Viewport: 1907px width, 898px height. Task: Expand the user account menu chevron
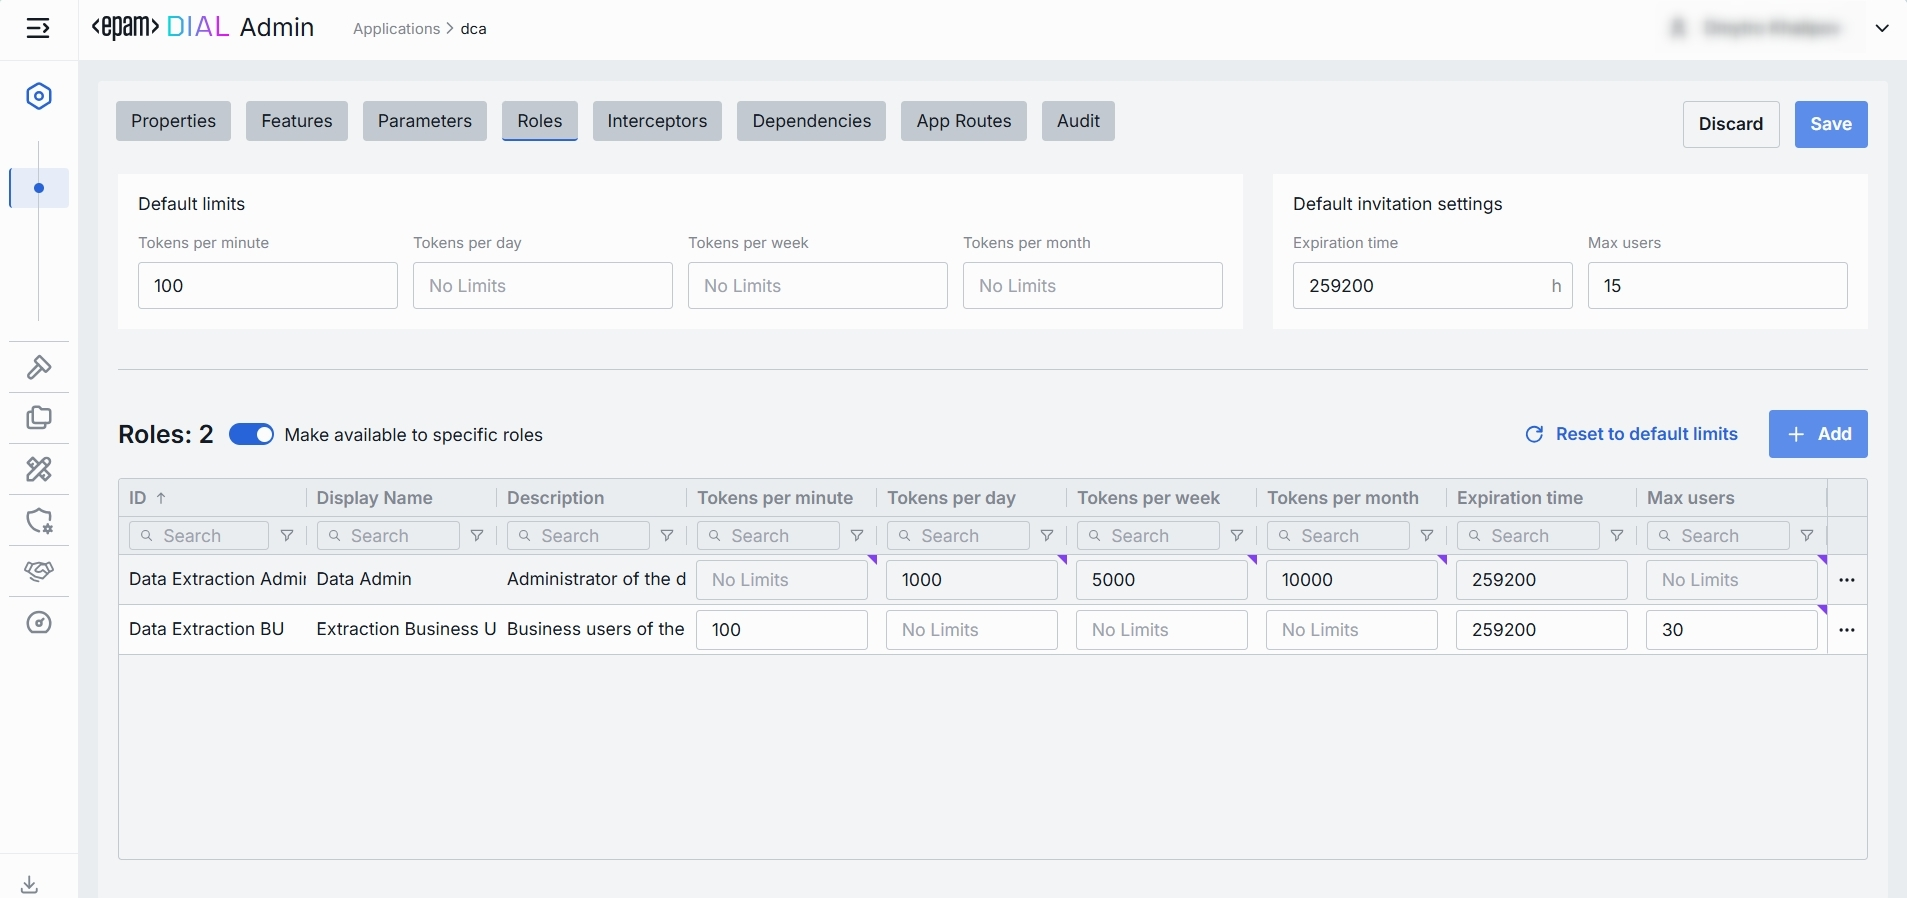point(1882,28)
